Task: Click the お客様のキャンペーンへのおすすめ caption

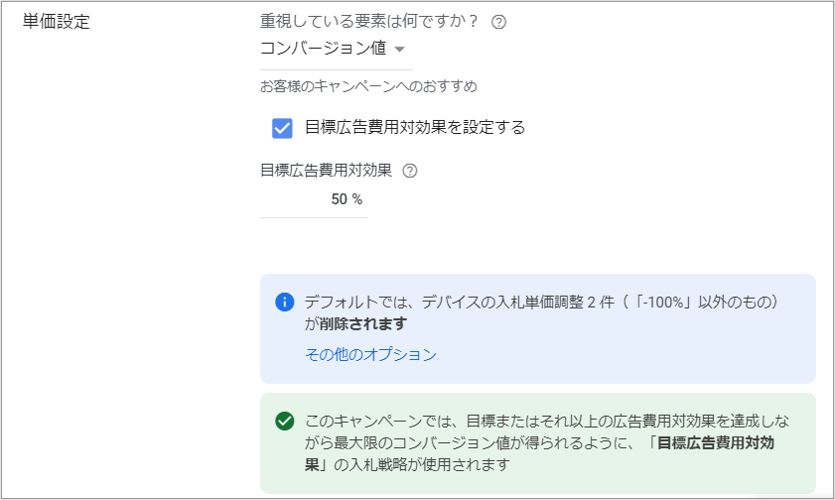Action: pyautogui.click(x=368, y=86)
